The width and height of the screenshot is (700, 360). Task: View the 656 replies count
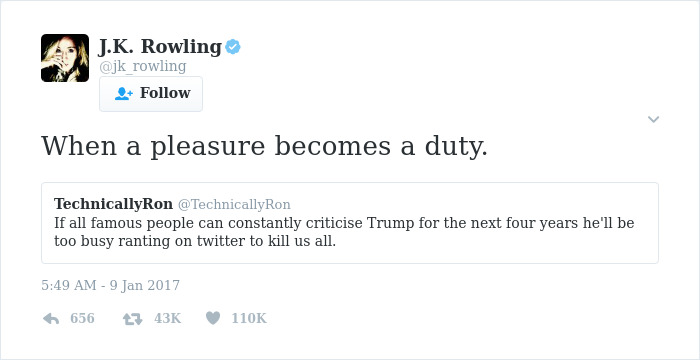tap(83, 318)
